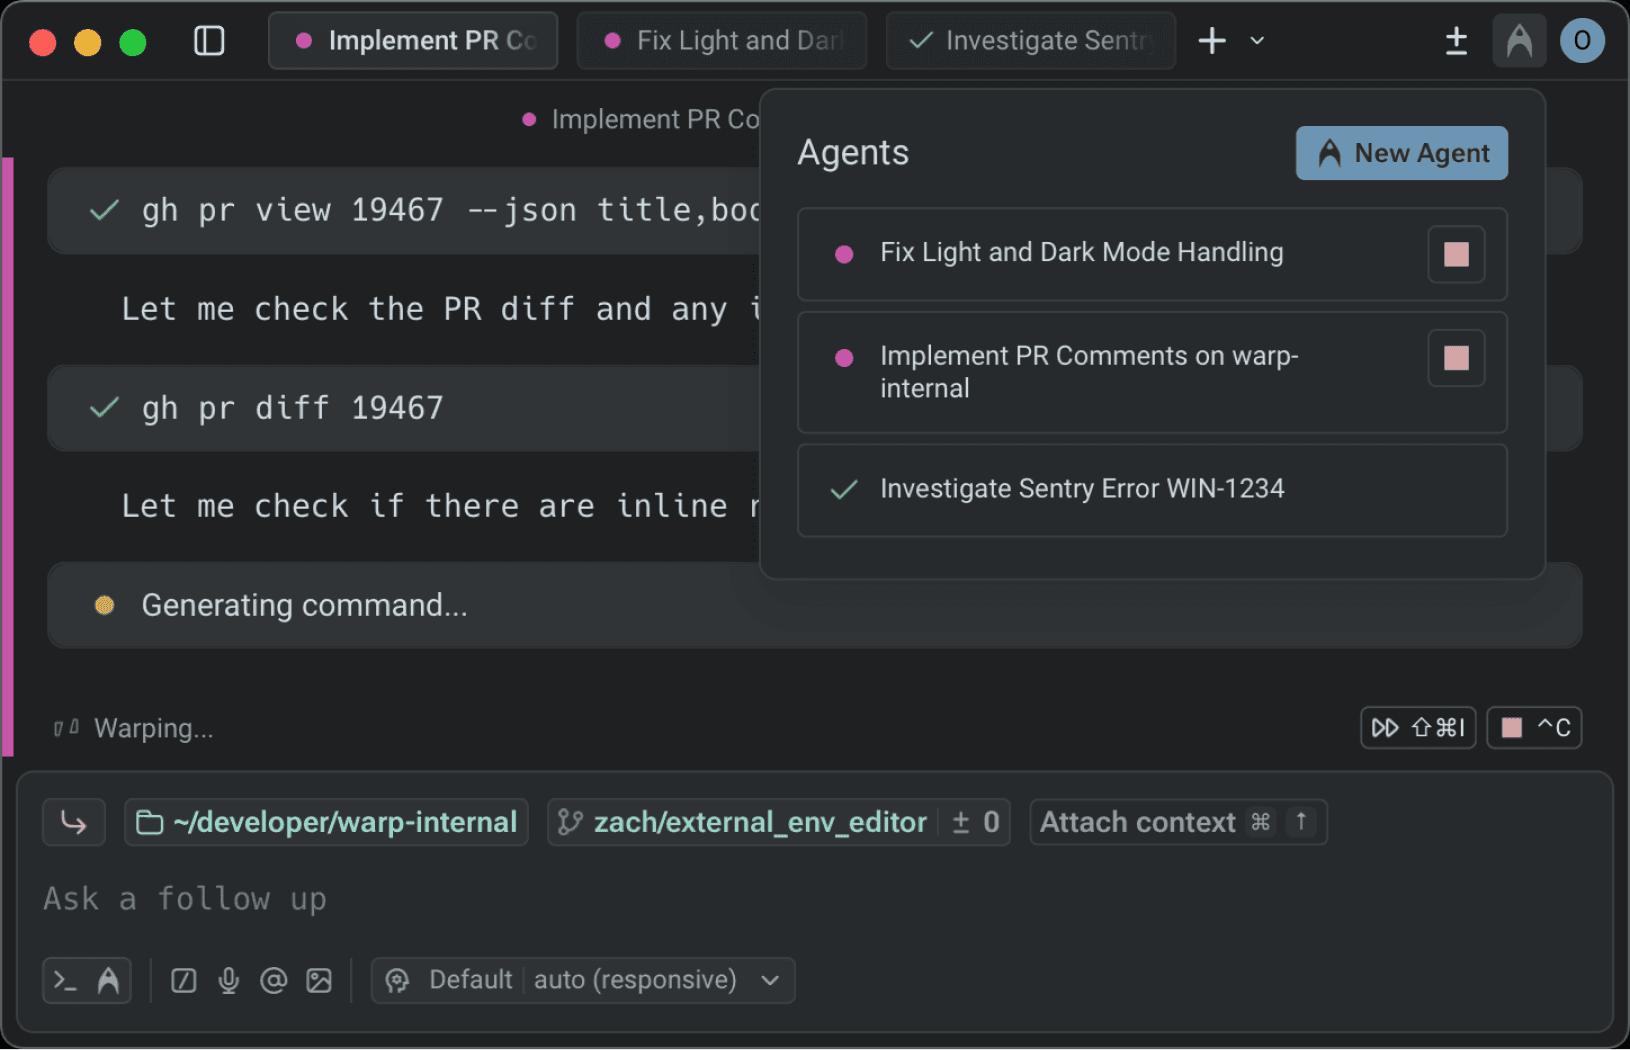Click the Warping... status text
The width and height of the screenshot is (1630, 1050).
tap(153, 728)
